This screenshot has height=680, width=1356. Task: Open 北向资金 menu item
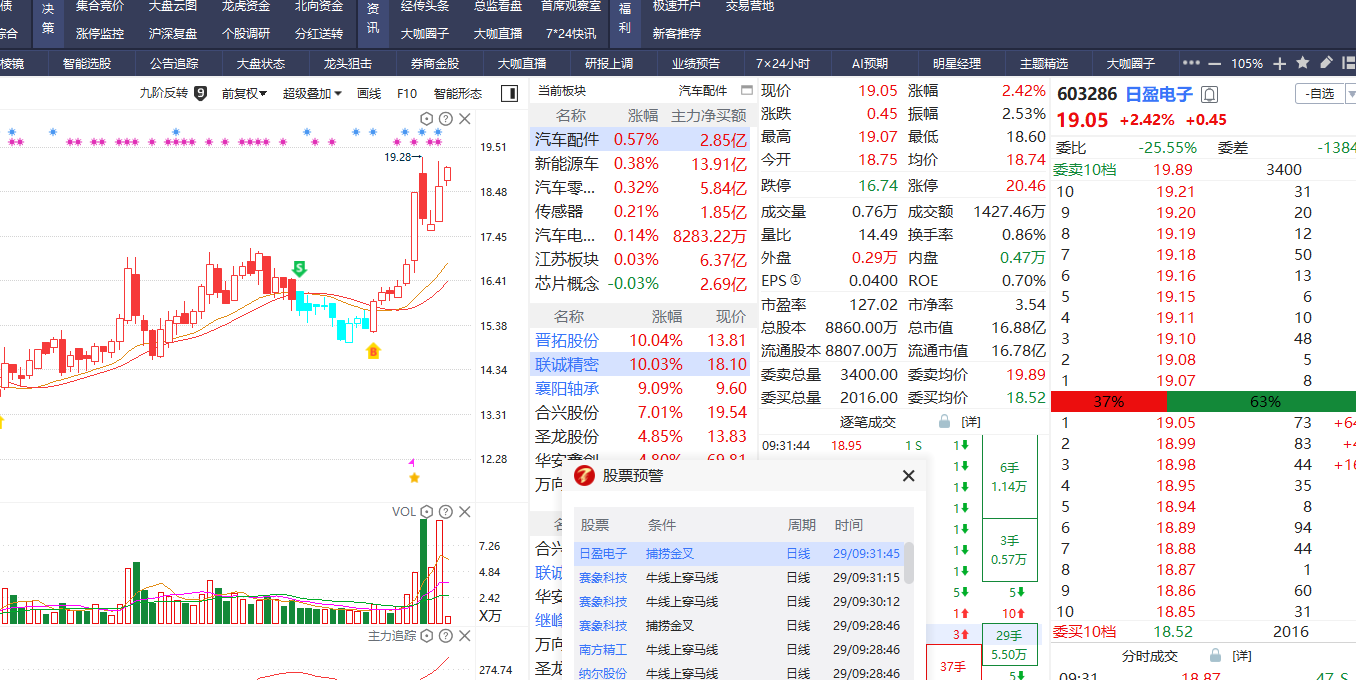click(x=319, y=6)
